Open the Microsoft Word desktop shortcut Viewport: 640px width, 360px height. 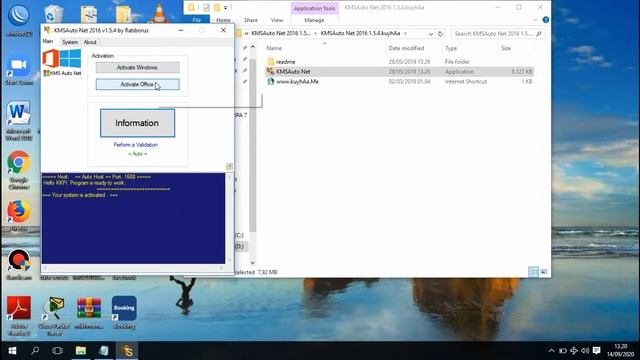18,114
